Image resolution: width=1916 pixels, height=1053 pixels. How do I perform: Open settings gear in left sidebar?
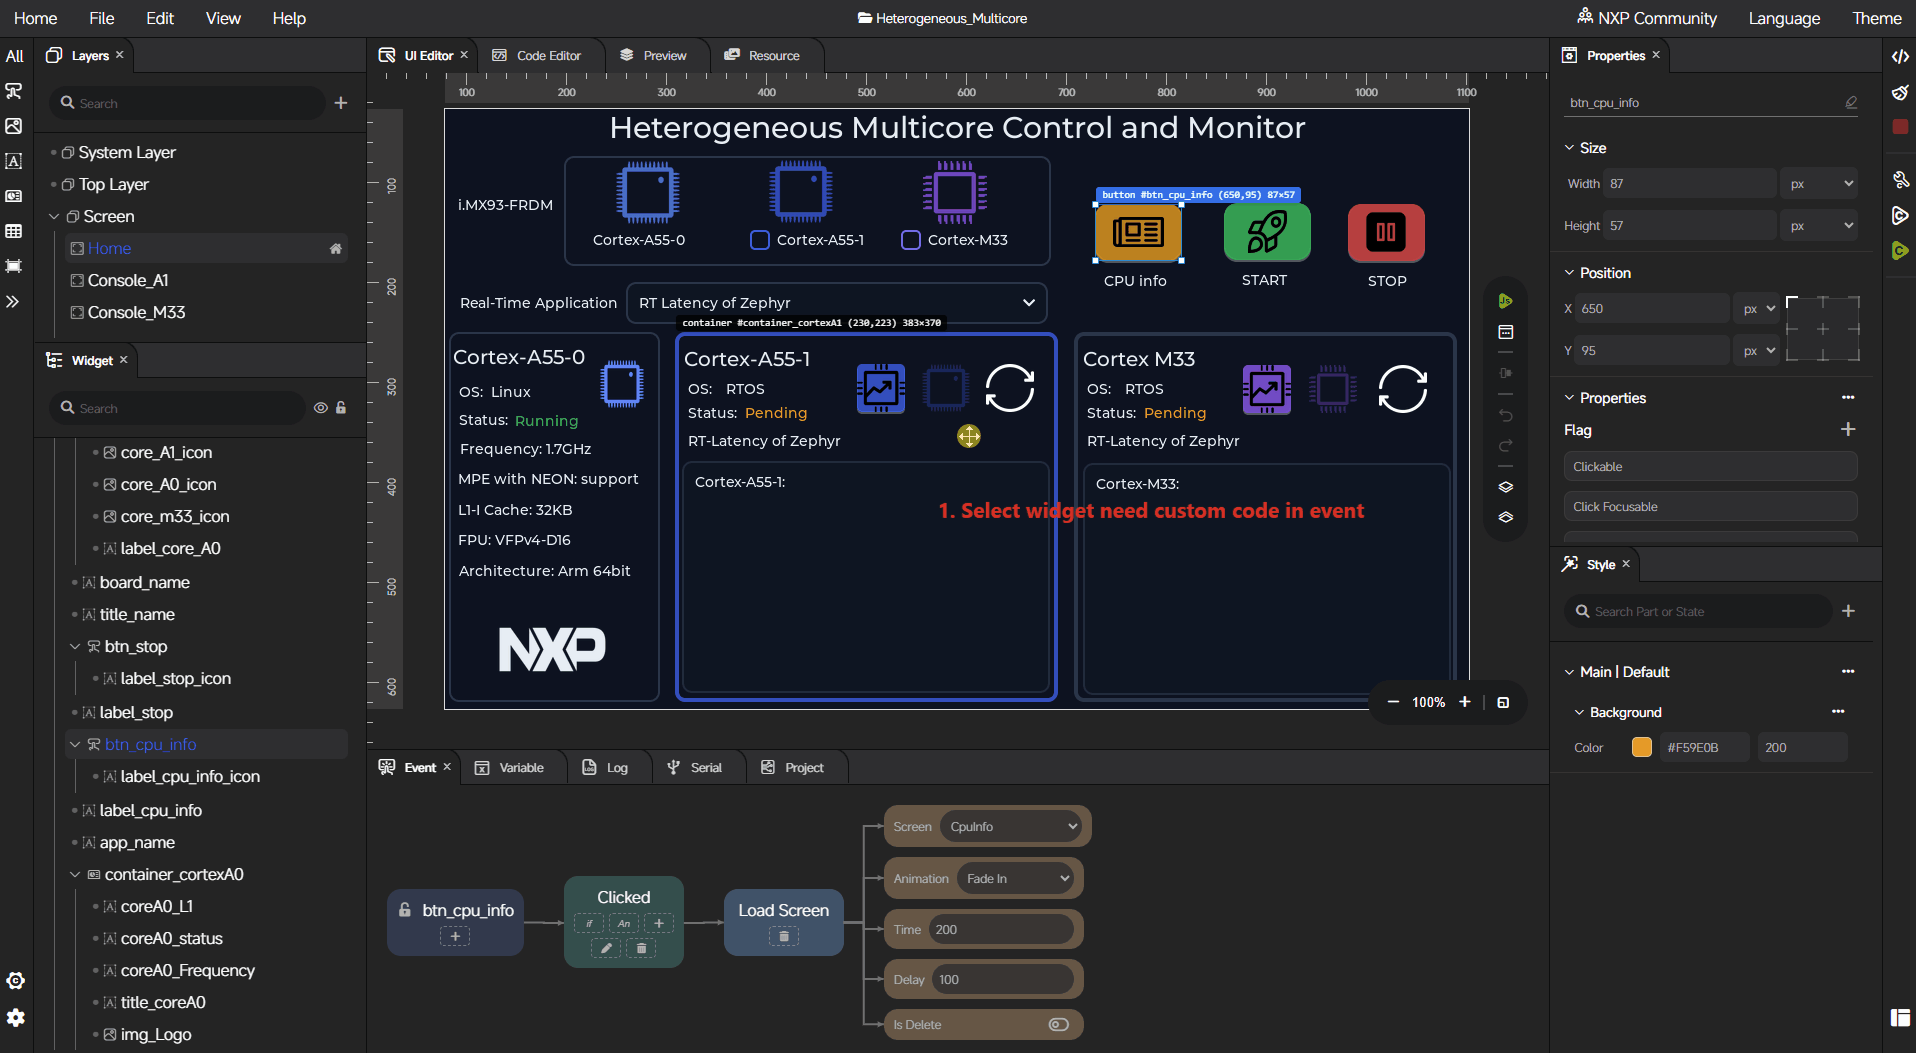(x=15, y=1017)
